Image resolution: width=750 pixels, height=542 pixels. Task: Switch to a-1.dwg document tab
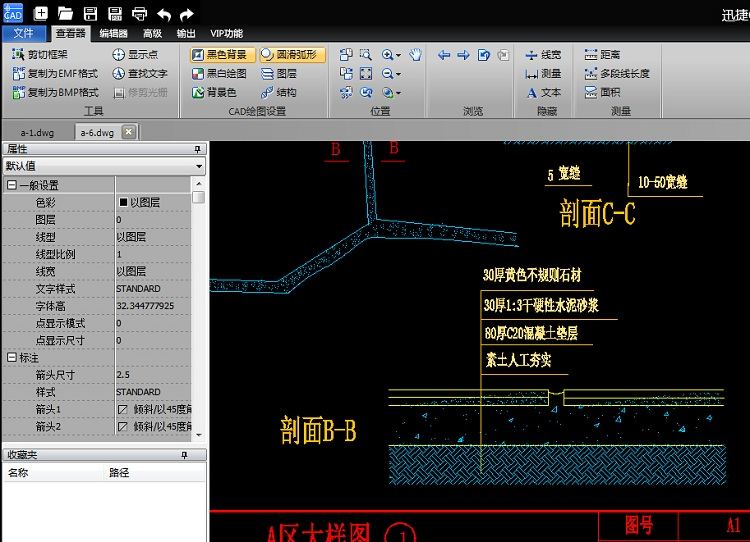point(37,132)
